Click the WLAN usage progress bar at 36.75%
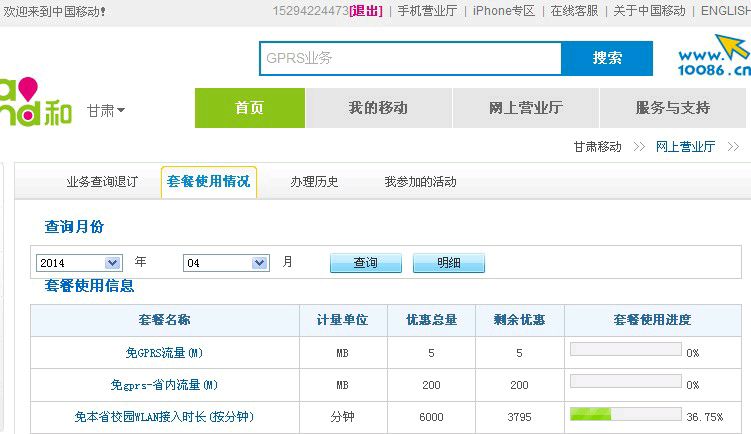751x434 pixels. pos(626,413)
